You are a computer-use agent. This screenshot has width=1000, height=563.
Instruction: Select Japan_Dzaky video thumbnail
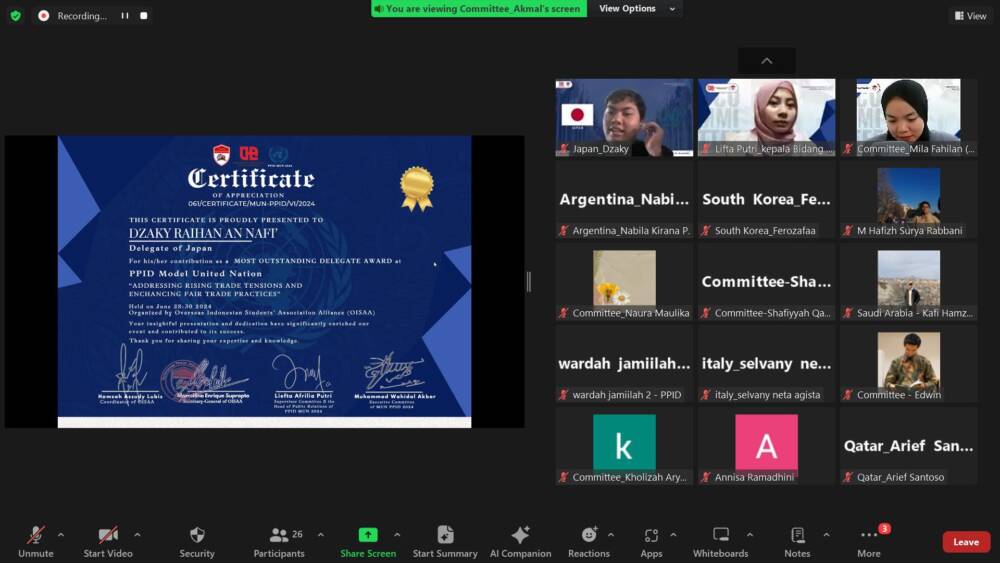click(624, 117)
